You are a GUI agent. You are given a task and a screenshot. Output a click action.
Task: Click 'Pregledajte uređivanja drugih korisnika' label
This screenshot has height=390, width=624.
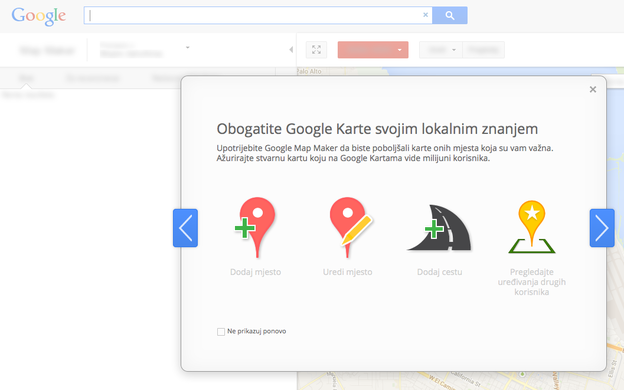pyautogui.click(x=532, y=282)
